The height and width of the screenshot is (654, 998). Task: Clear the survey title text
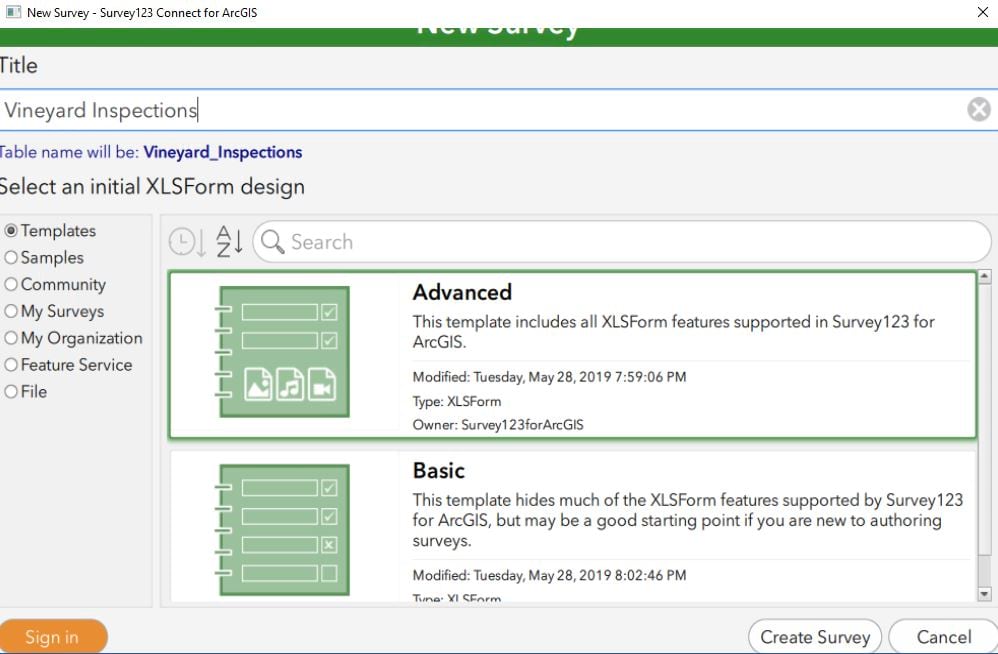[979, 109]
